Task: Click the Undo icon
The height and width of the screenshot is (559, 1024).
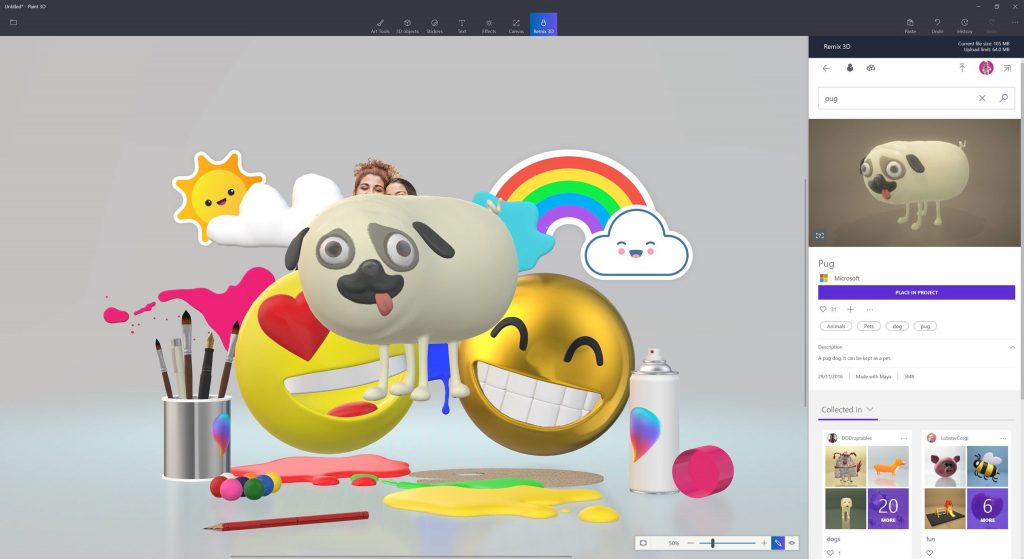Action: coord(937,22)
